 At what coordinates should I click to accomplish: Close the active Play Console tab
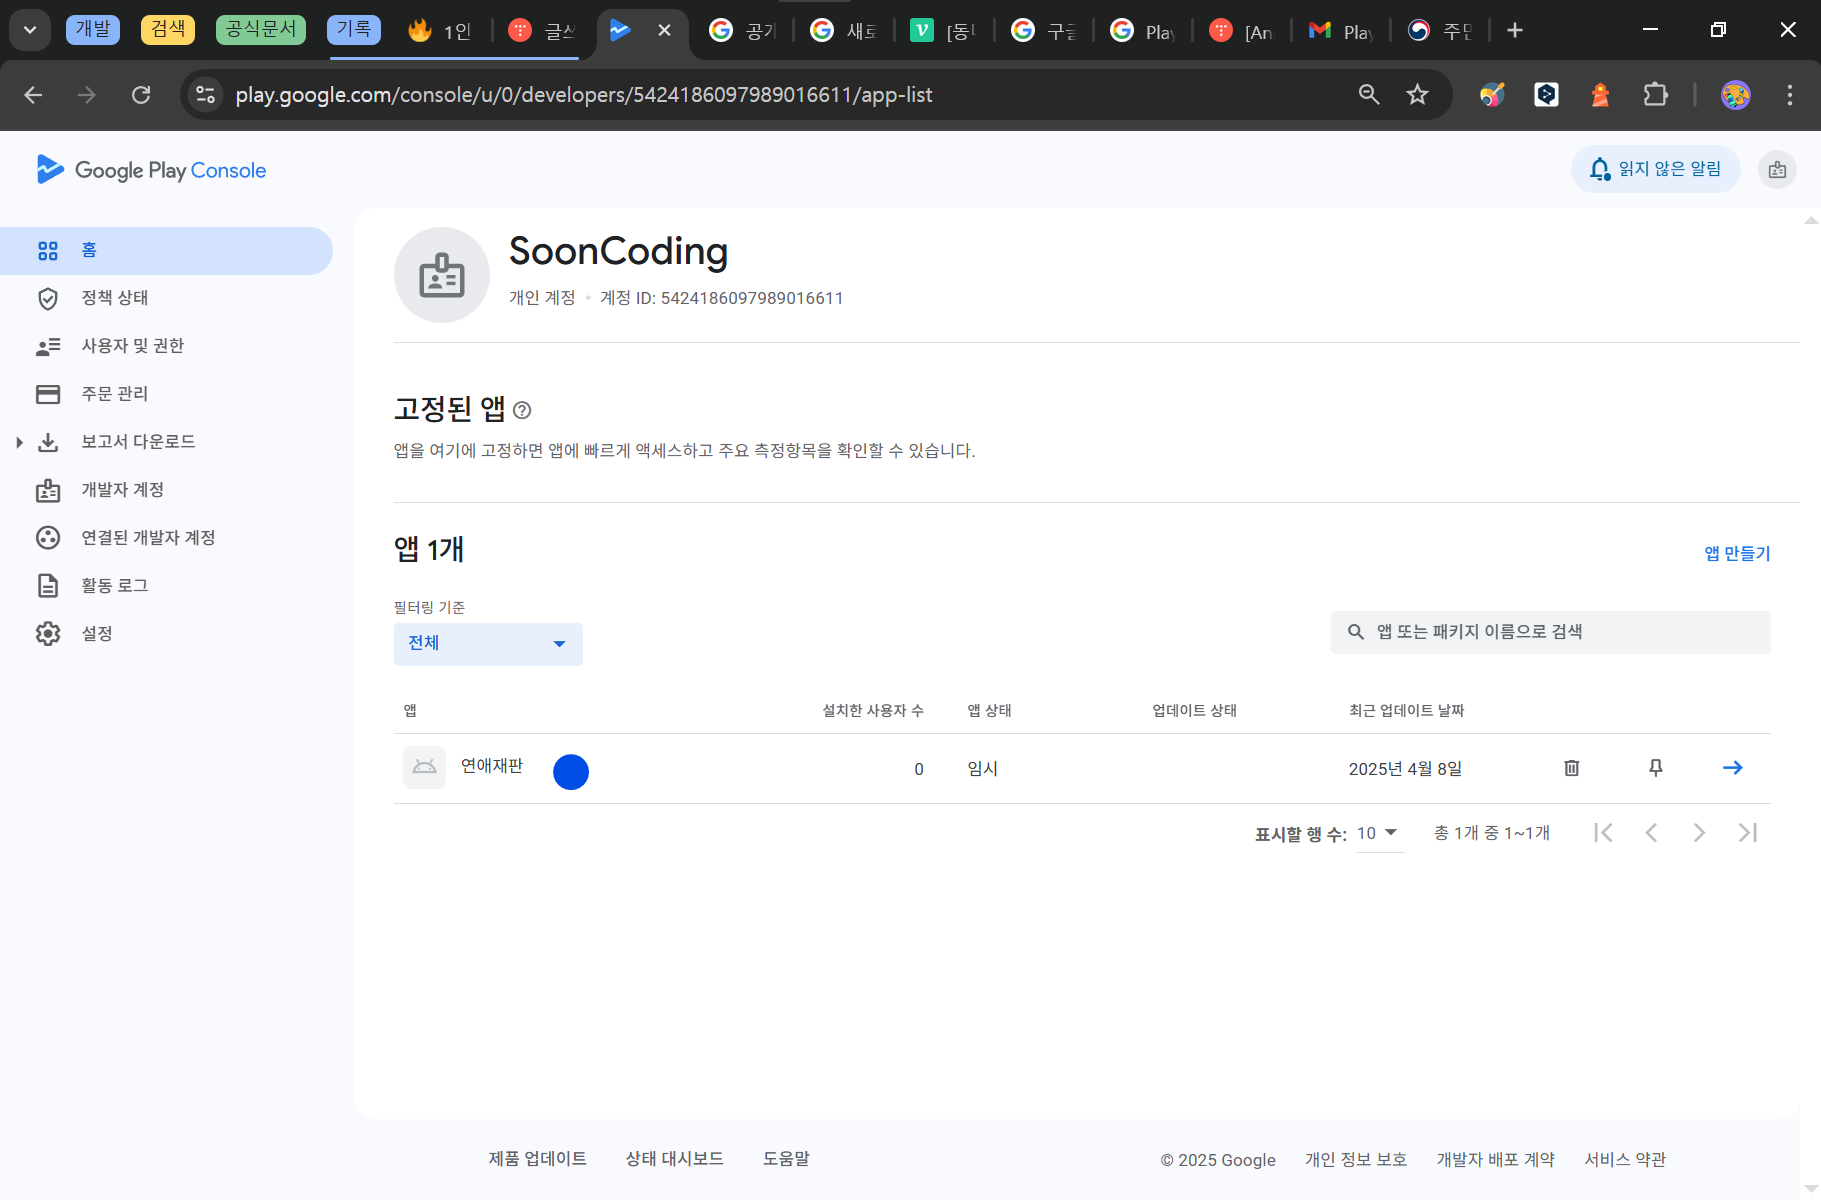click(x=664, y=31)
